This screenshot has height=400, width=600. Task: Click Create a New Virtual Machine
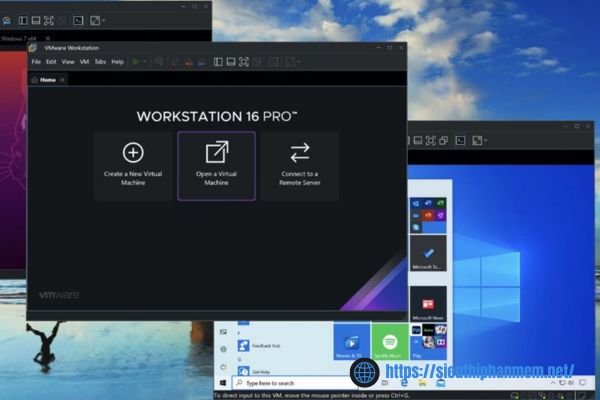tap(133, 165)
